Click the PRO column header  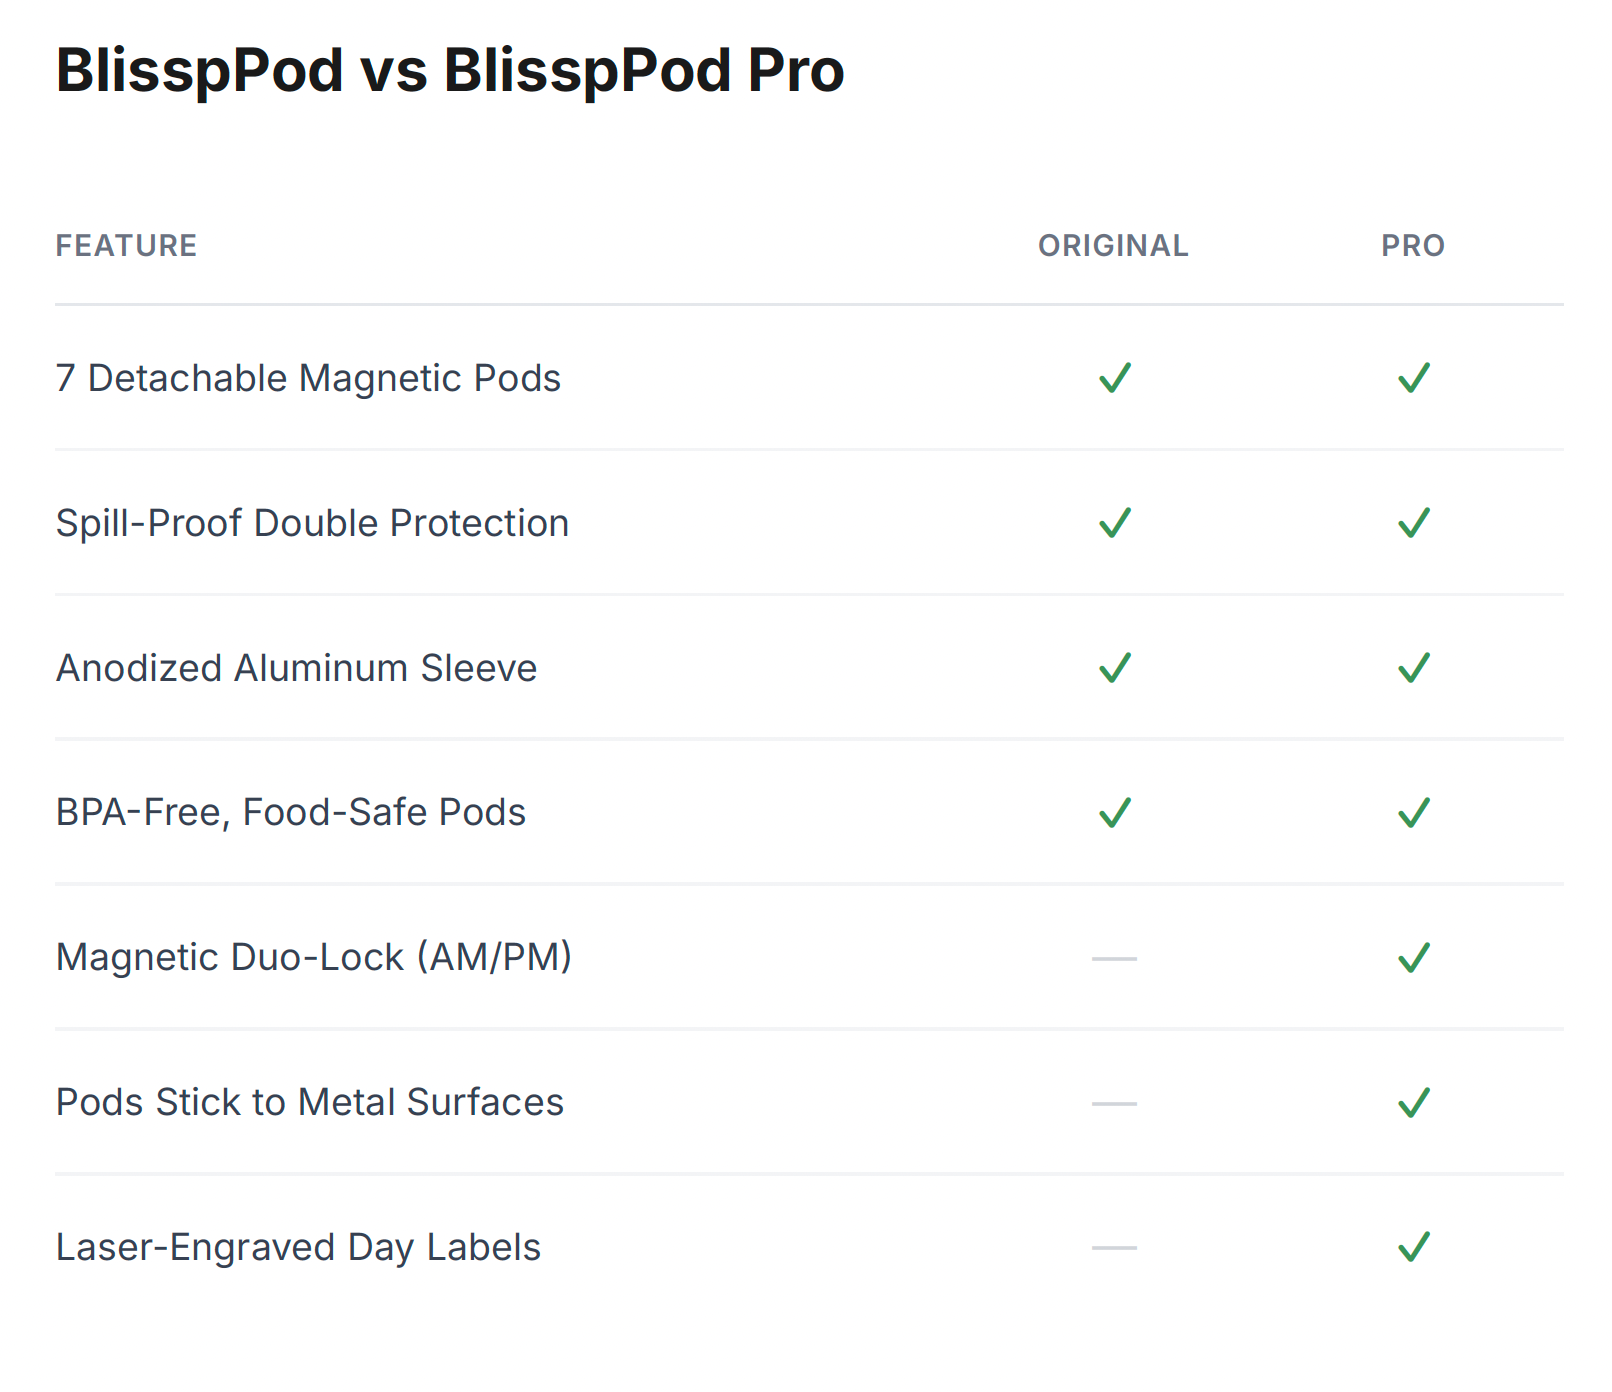pos(1413,246)
